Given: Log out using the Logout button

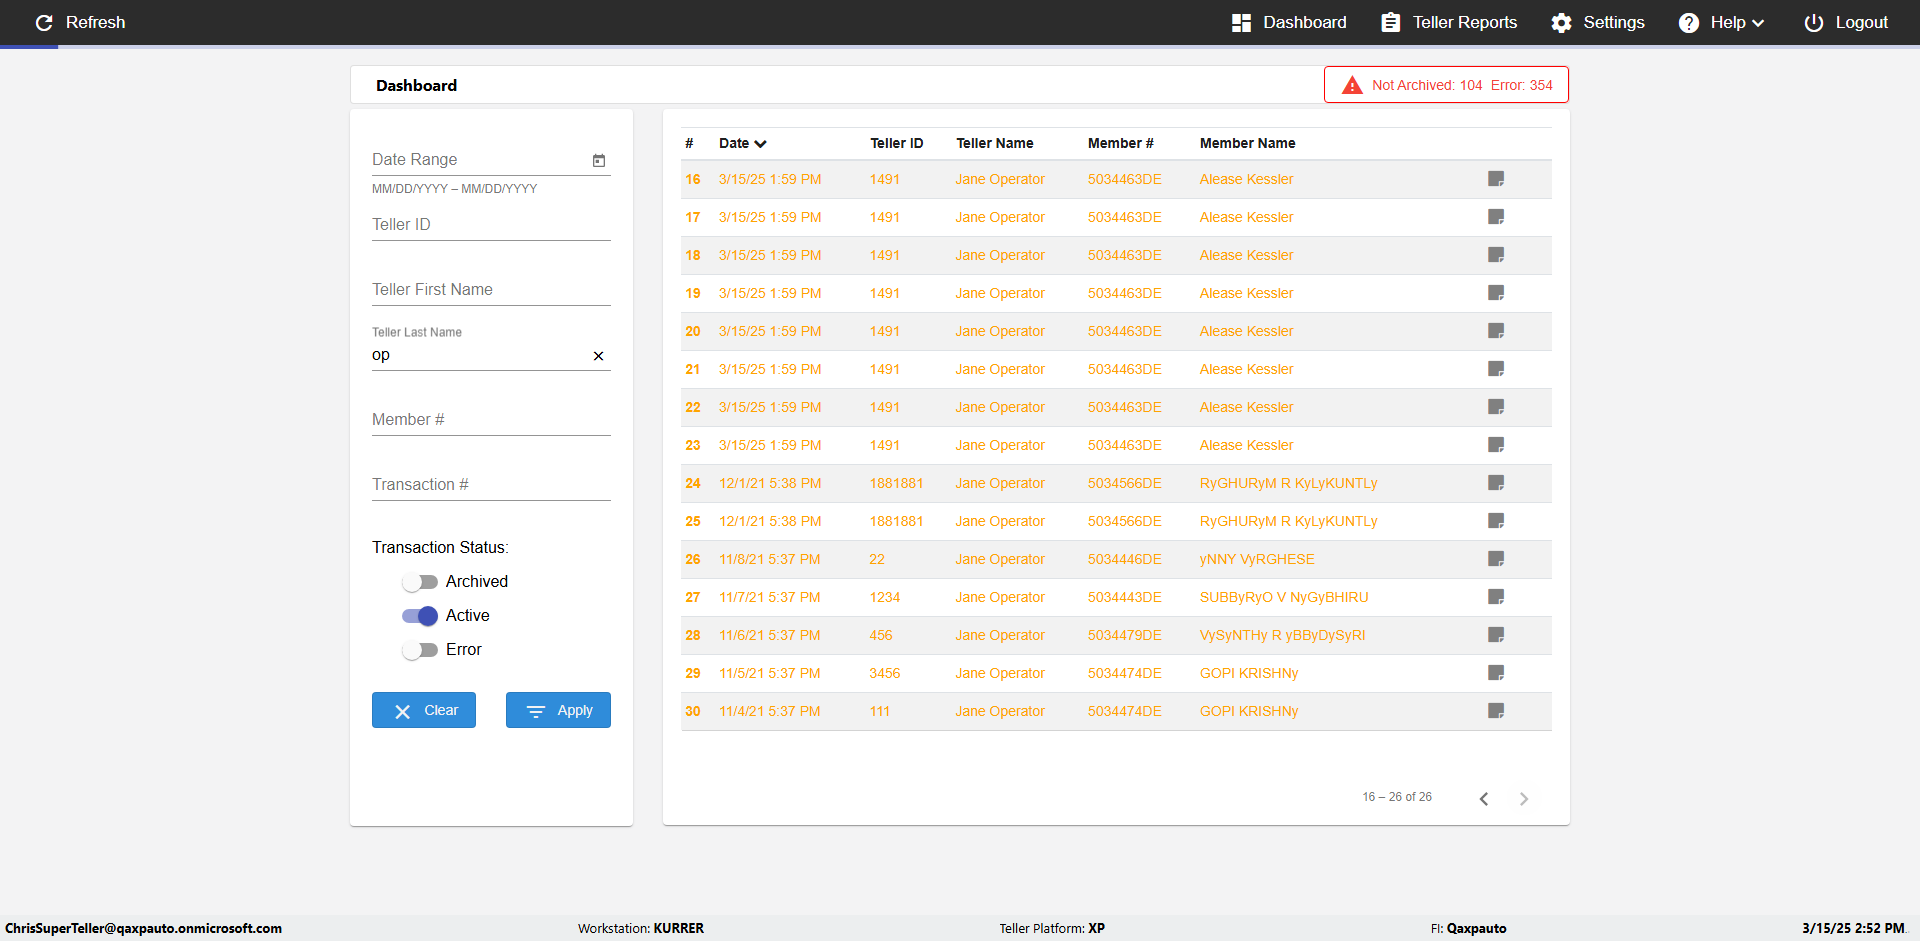Looking at the screenshot, I should tap(1846, 23).
